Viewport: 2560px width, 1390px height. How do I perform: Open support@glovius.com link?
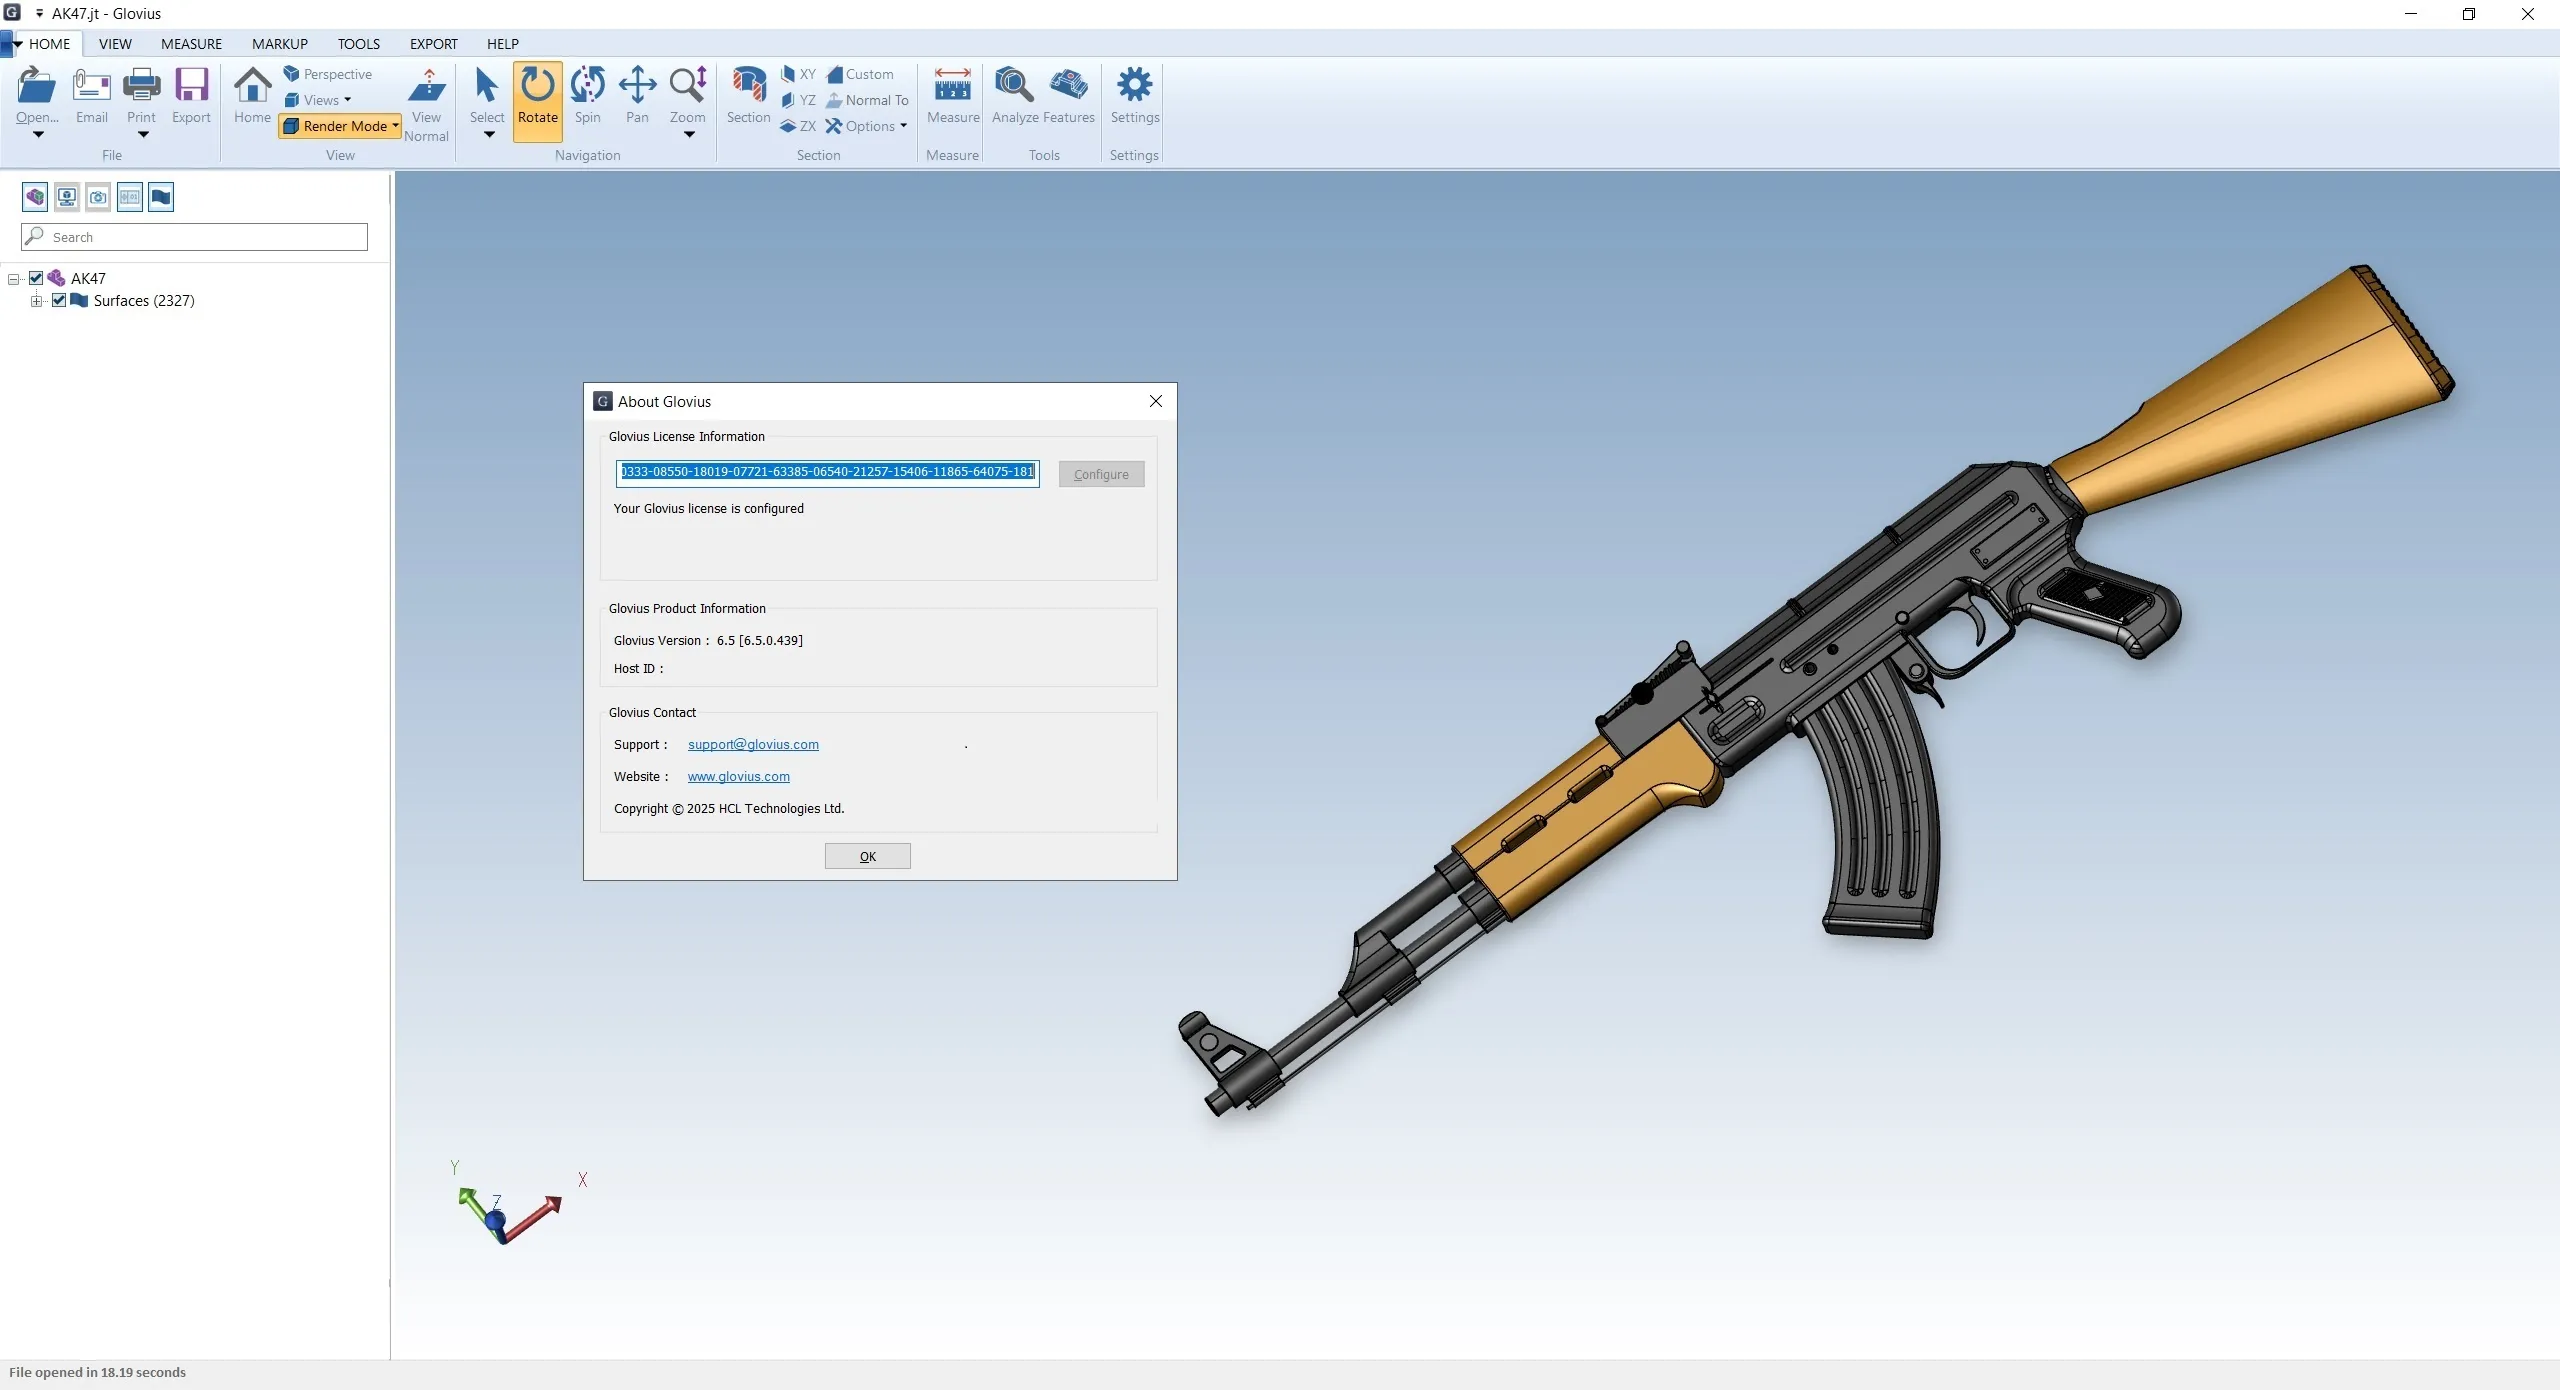point(753,744)
